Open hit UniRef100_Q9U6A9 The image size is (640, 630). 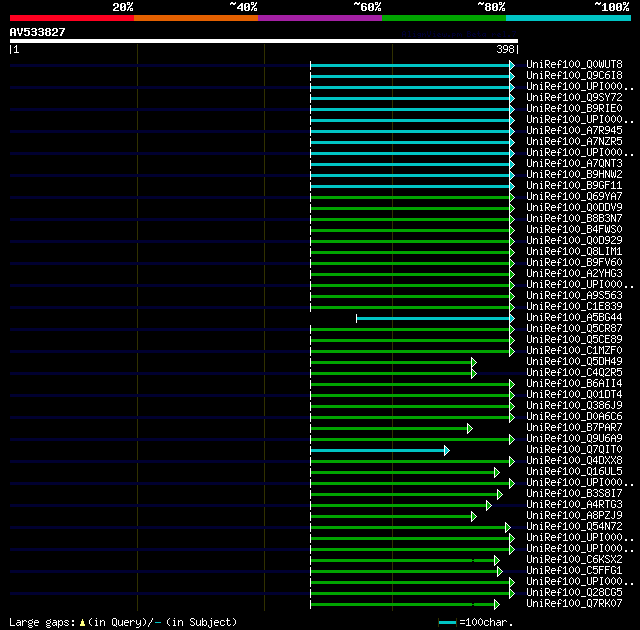[574, 439]
